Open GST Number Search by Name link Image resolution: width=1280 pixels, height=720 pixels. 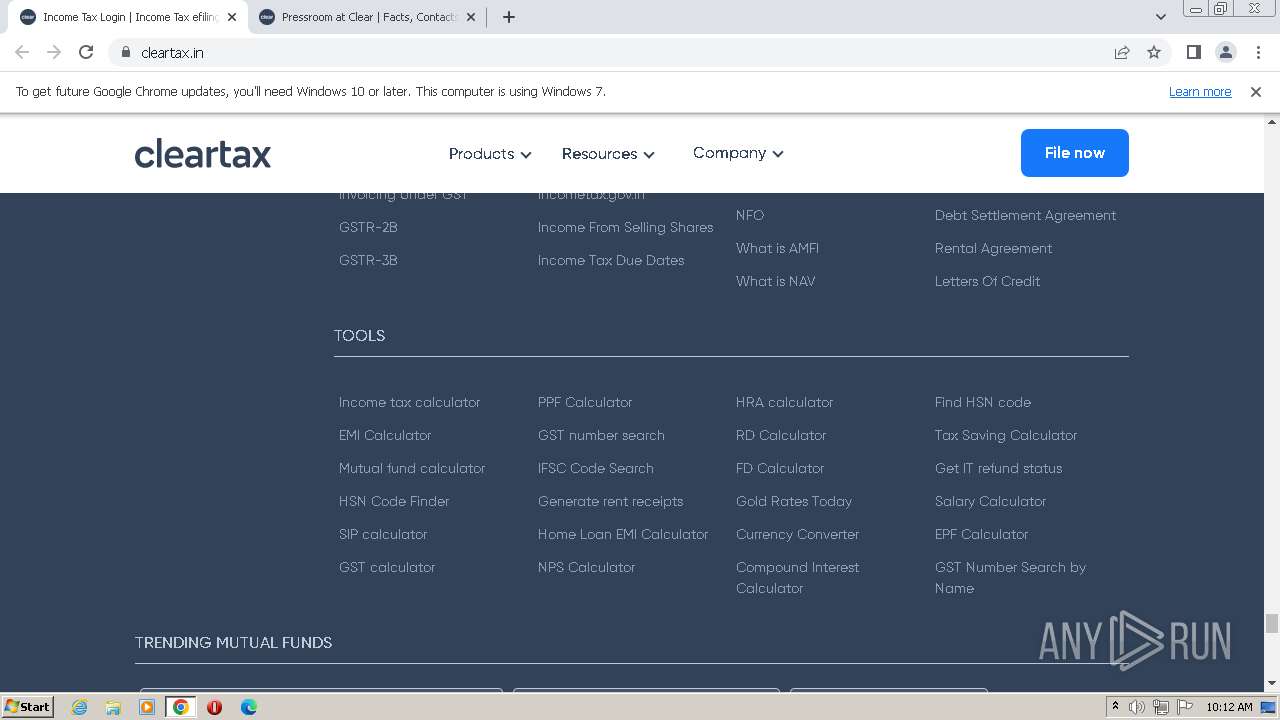(x=1011, y=577)
